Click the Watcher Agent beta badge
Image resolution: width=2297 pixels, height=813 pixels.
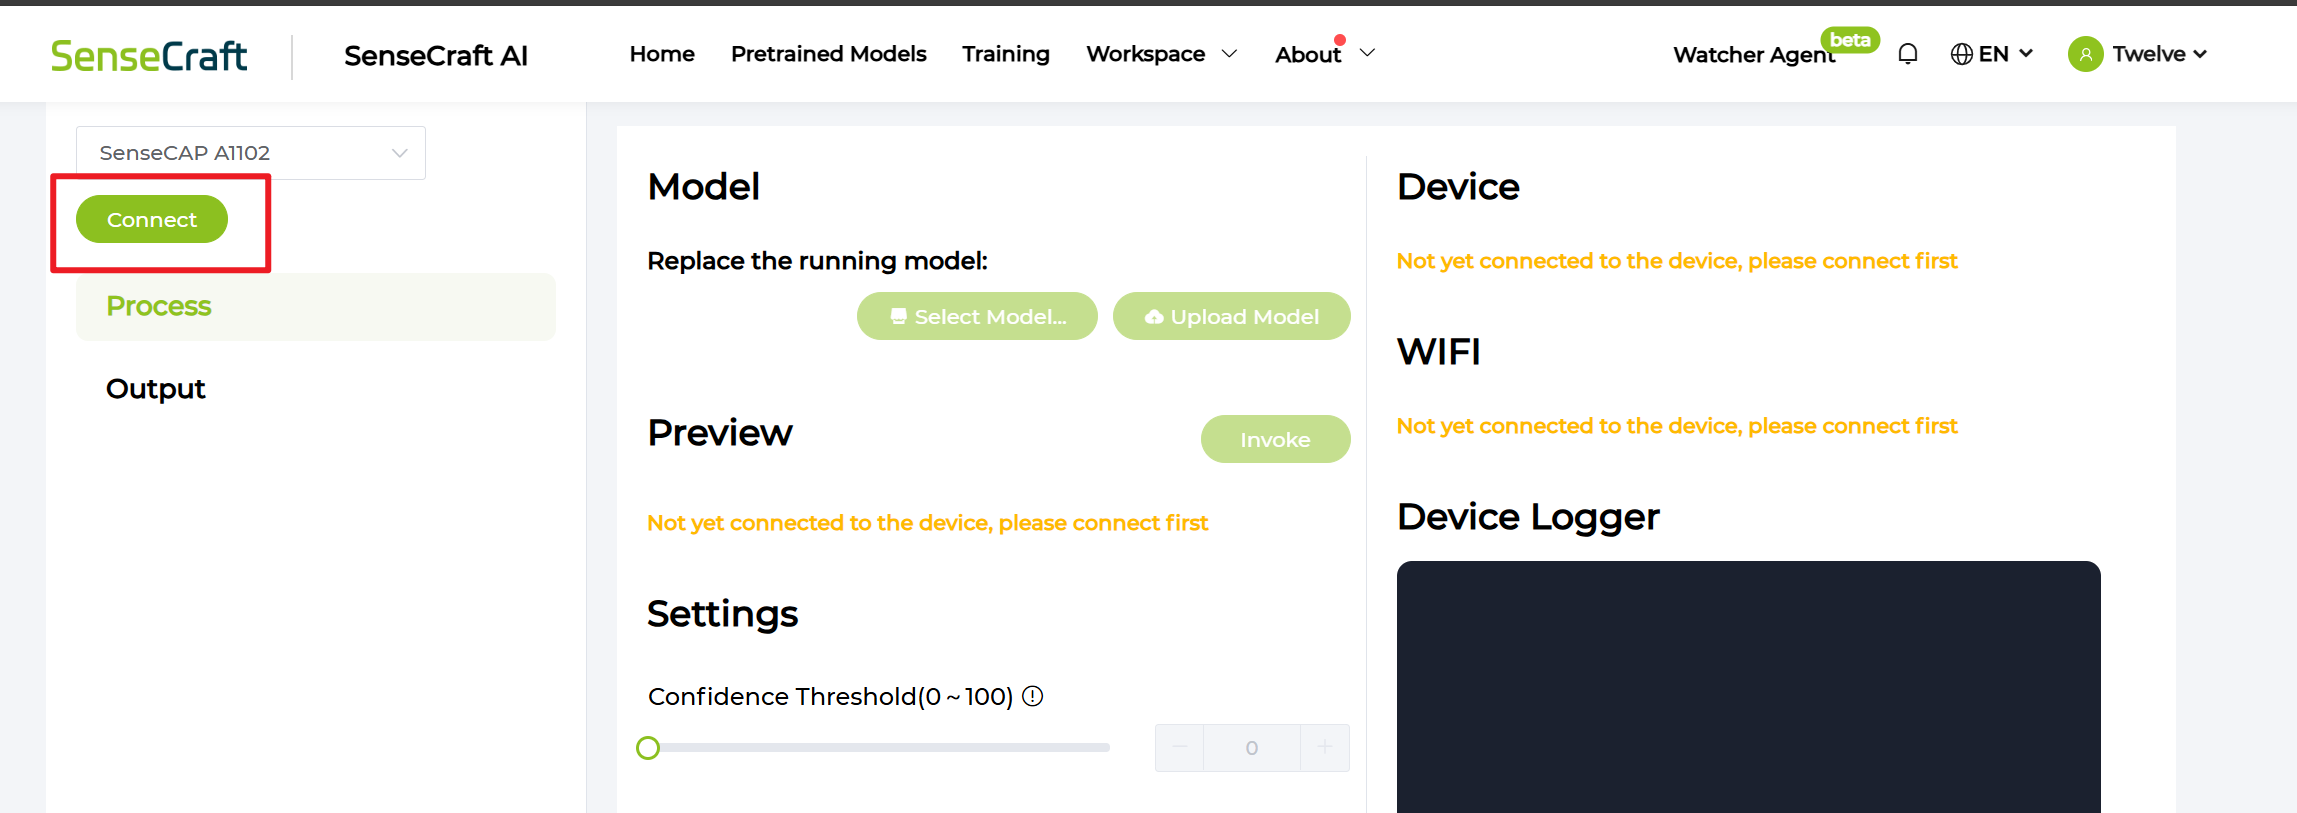click(1849, 40)
